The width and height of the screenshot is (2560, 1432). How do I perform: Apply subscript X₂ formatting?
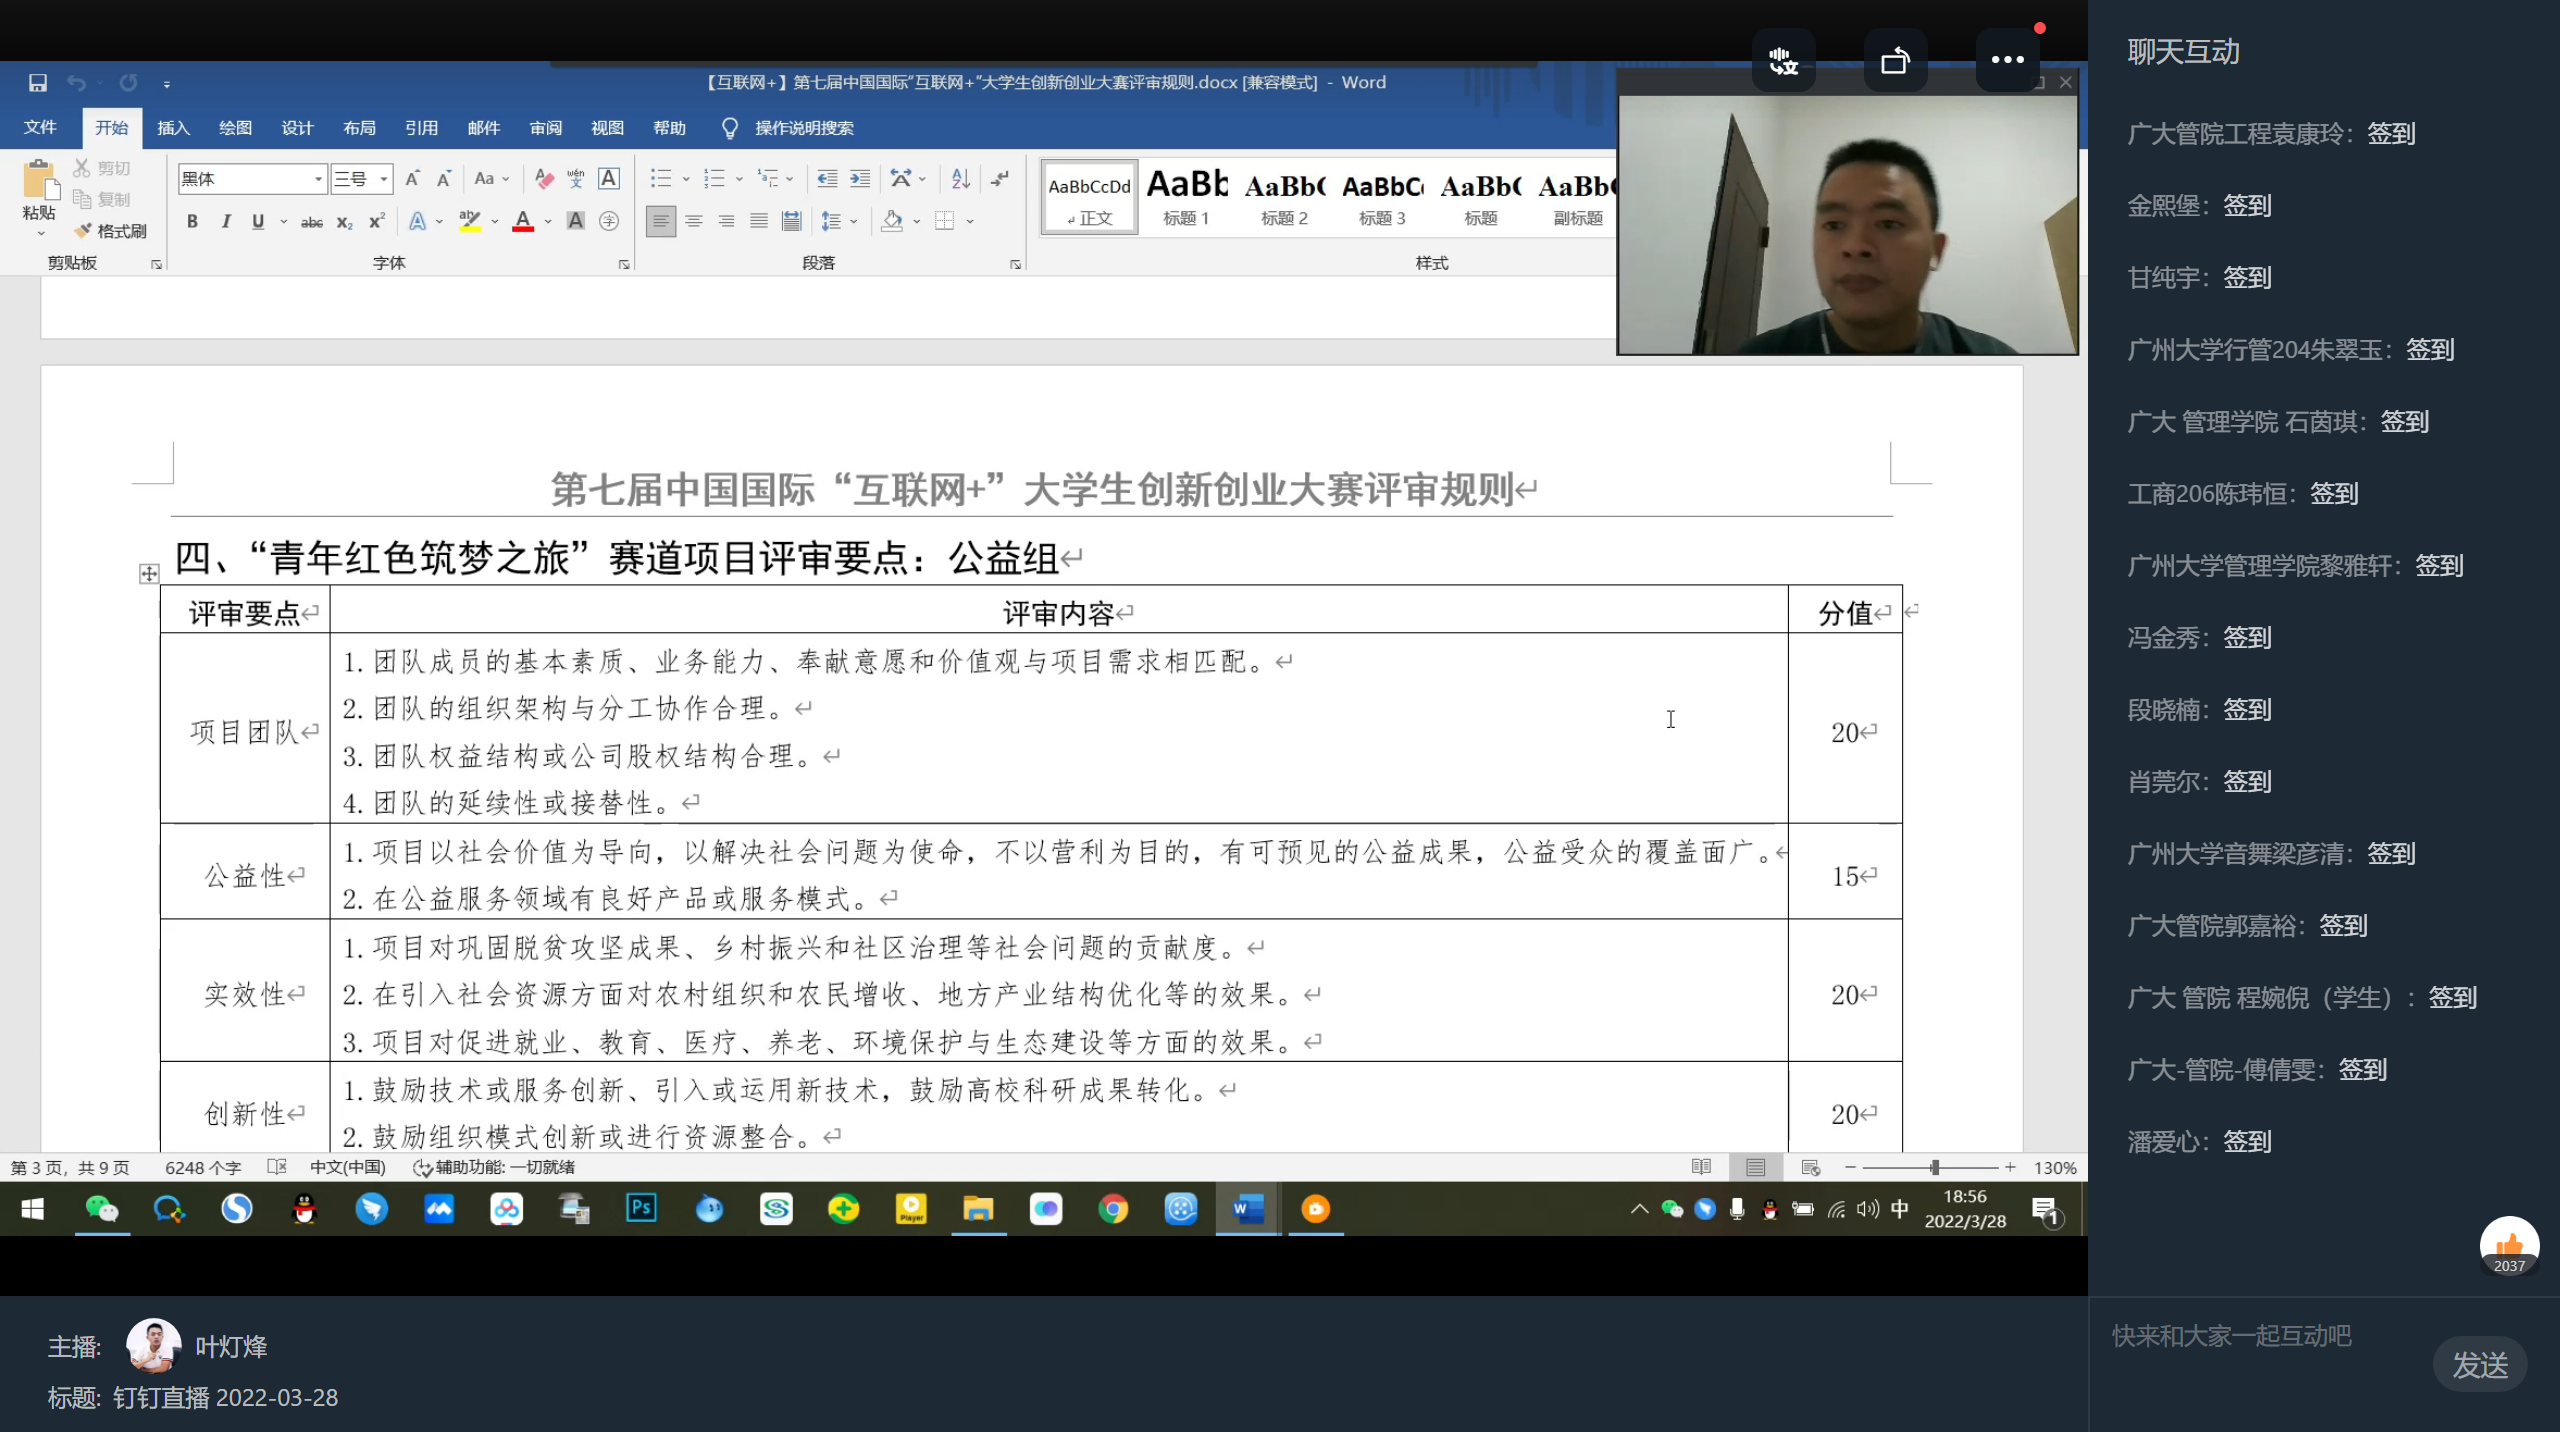tap(344, 222)
